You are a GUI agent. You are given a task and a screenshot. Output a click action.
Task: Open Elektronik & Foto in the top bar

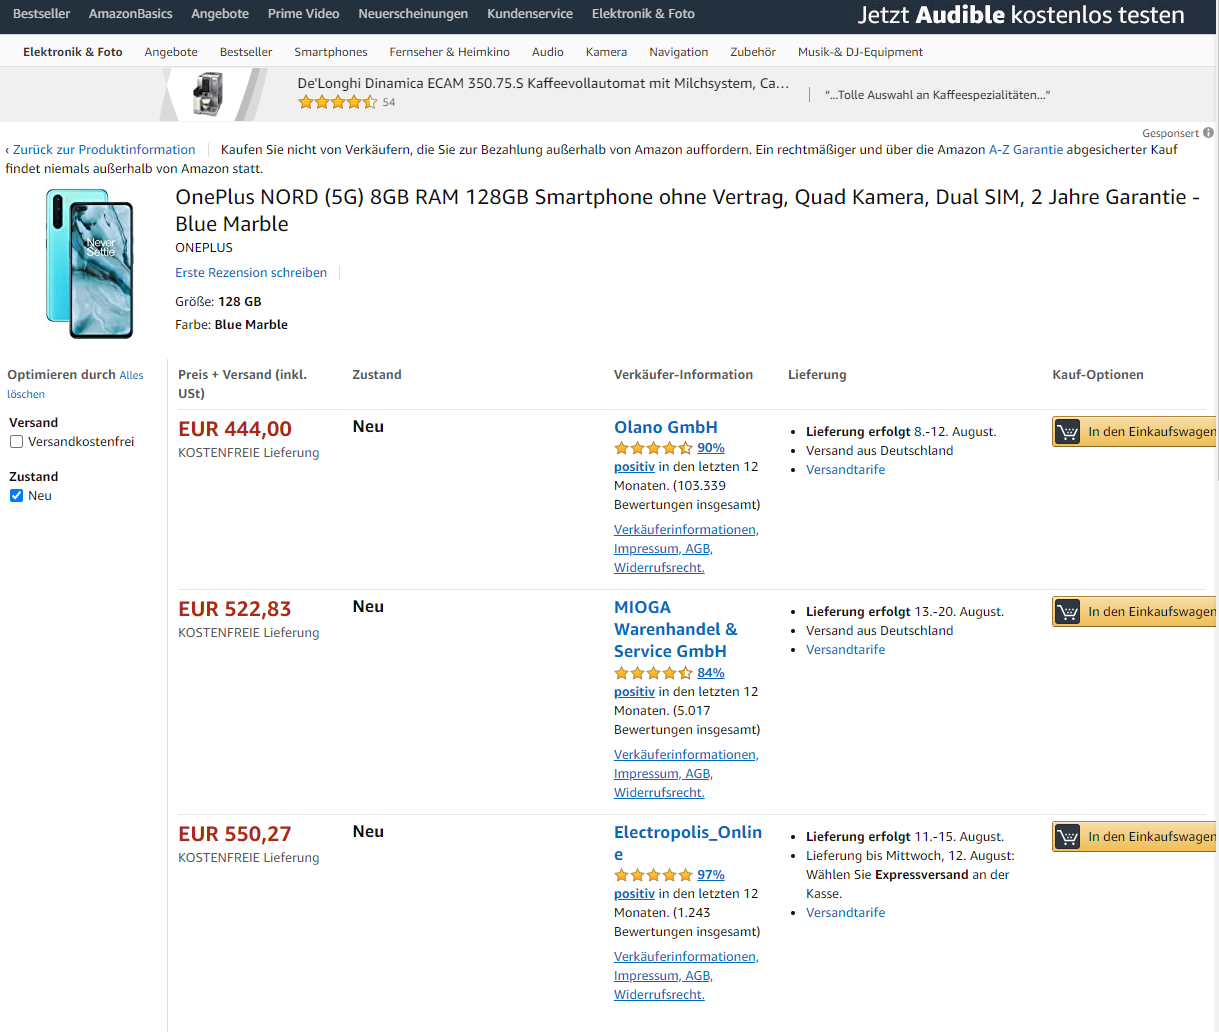[x=643, y=14]
